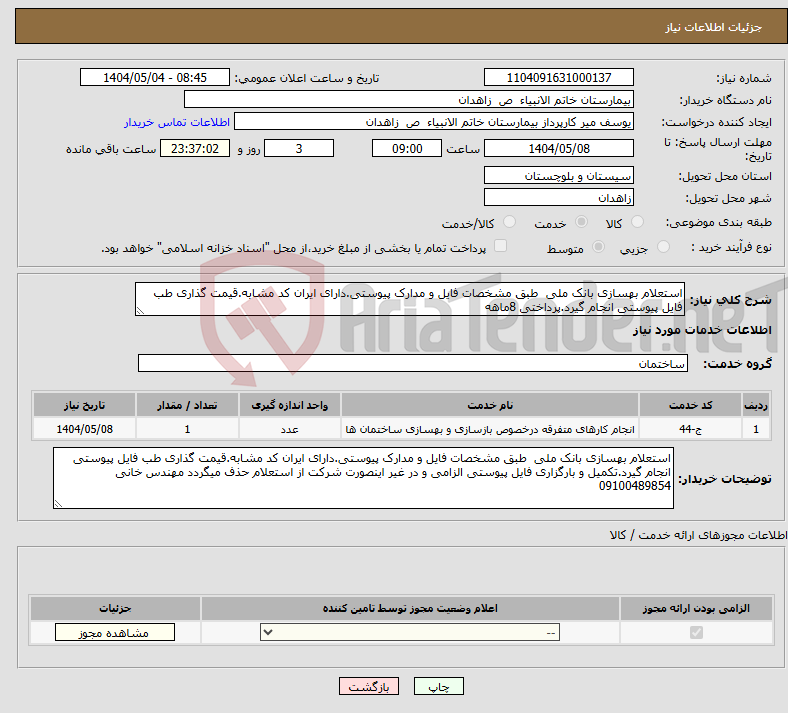Click the service code cell ج-44
Image resolution: width=788 pixels, height=713 pixels.
coord(691,429)
